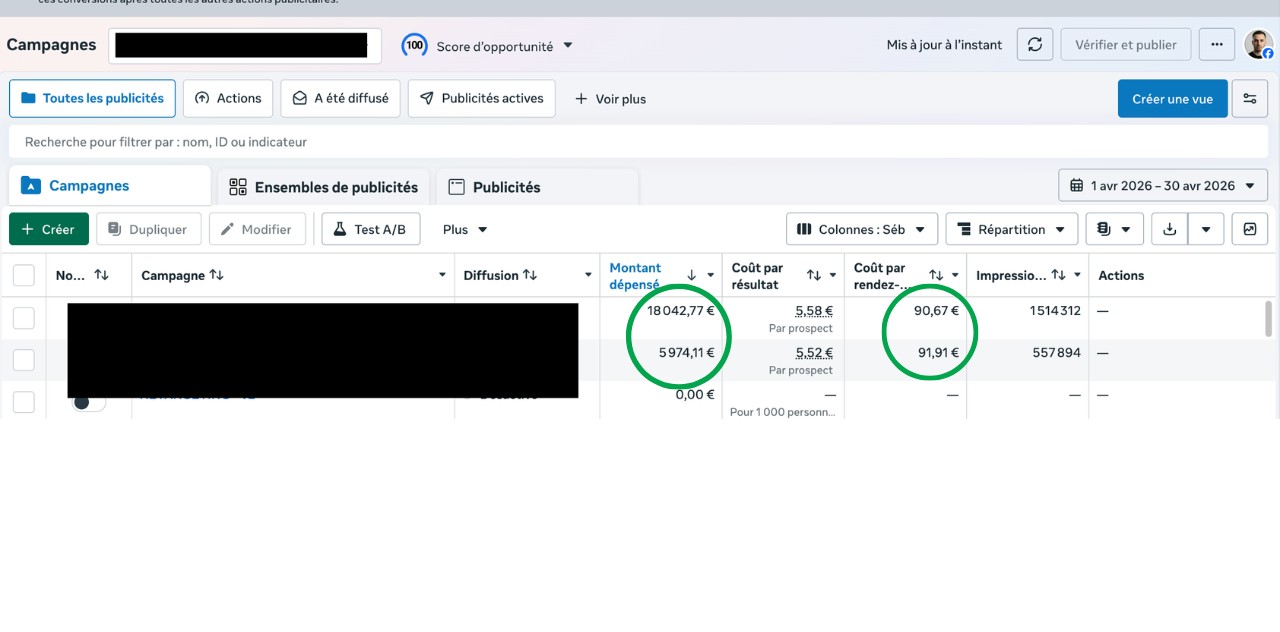Click the green Créer button
Viewport: 1280px width, 632px height.
pos(49,229)
